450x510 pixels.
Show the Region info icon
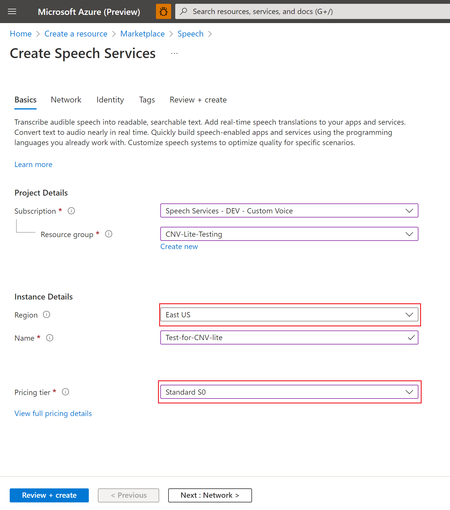pos(47,315)
